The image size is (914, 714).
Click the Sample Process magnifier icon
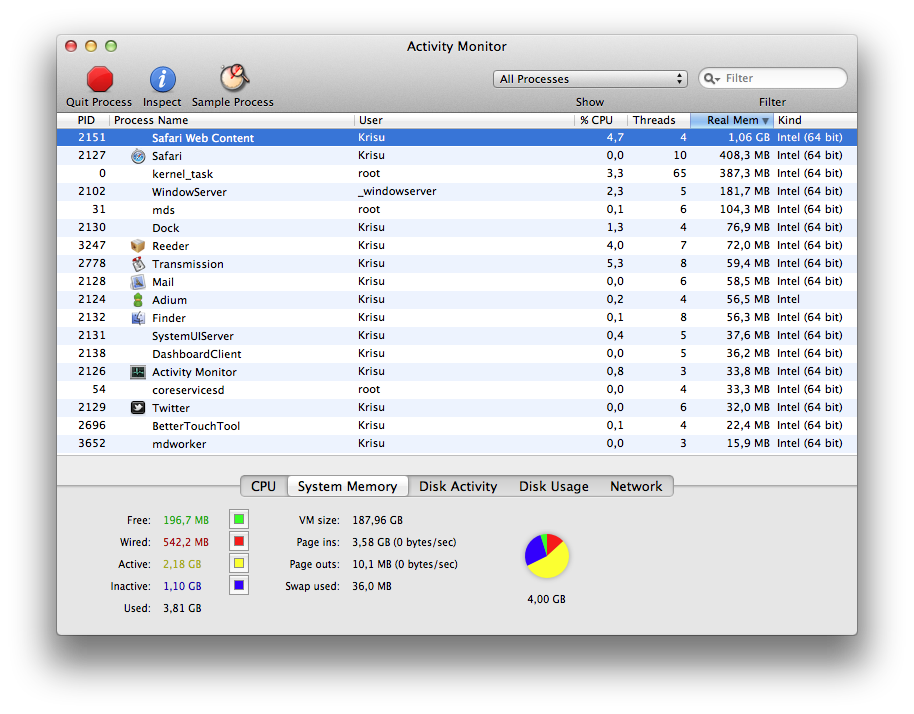coord(234,78)
